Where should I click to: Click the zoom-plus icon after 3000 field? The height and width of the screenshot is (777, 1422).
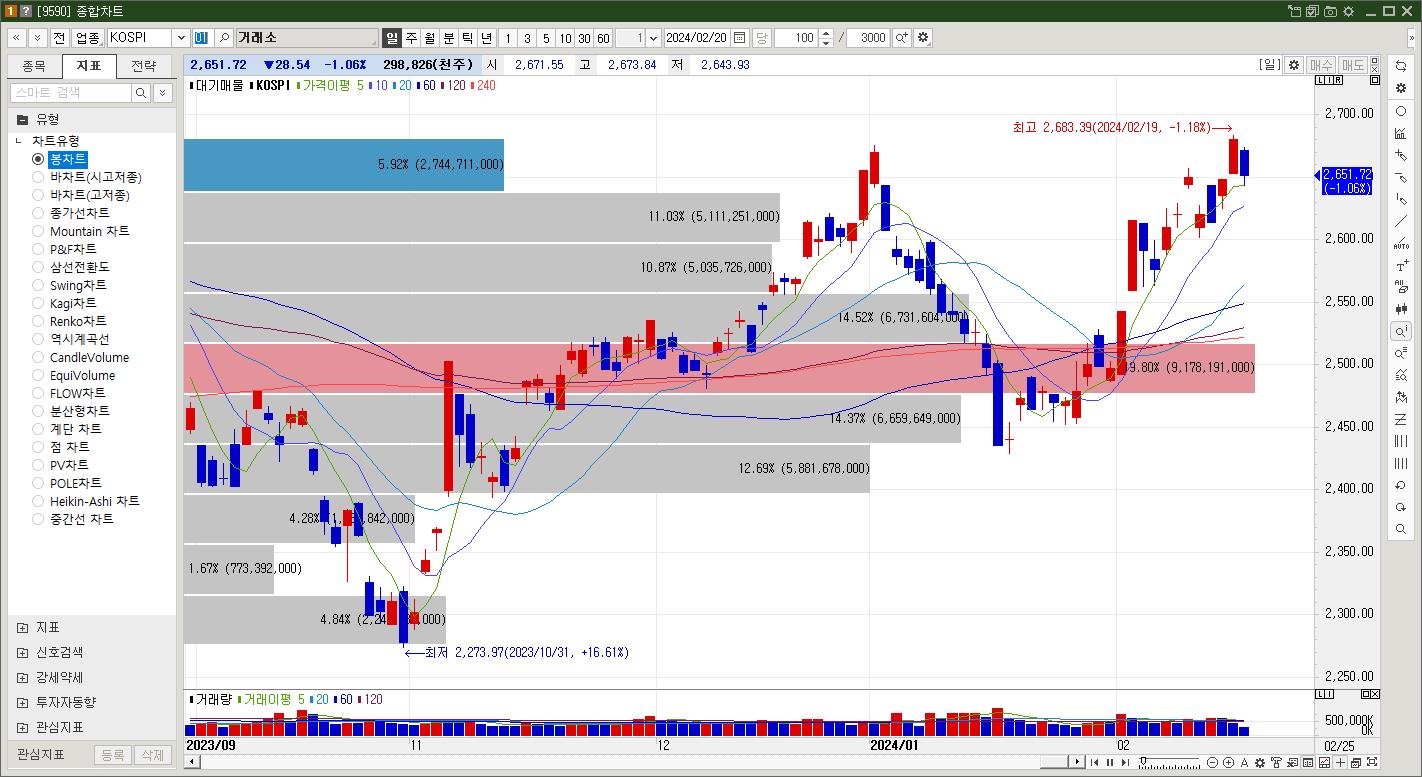tap(901, 38)
